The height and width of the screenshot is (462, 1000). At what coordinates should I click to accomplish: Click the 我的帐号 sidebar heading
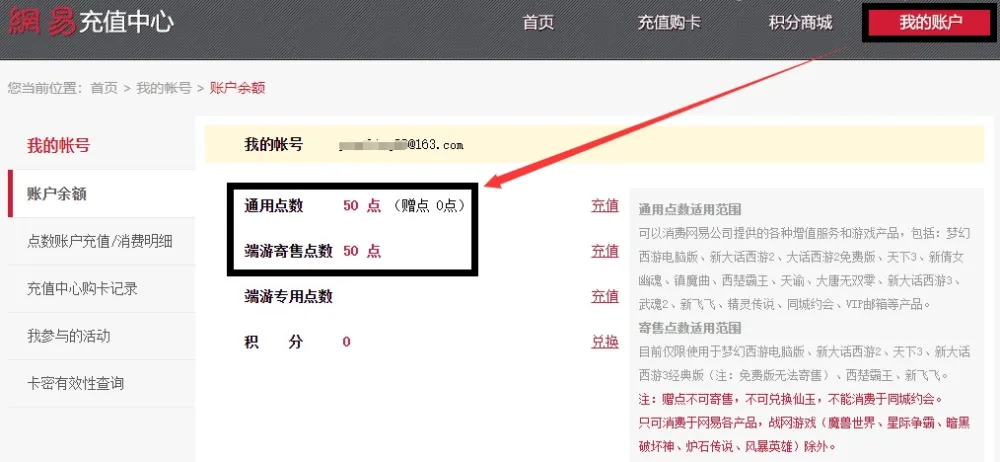click(58, 145)
